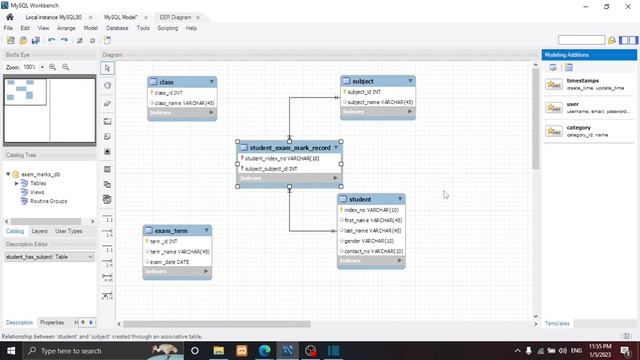Image resolution: width=640 pixels, height=360 pixels.
Task: Switch to the MySQL Model tab
Action: tap(121, 17)
